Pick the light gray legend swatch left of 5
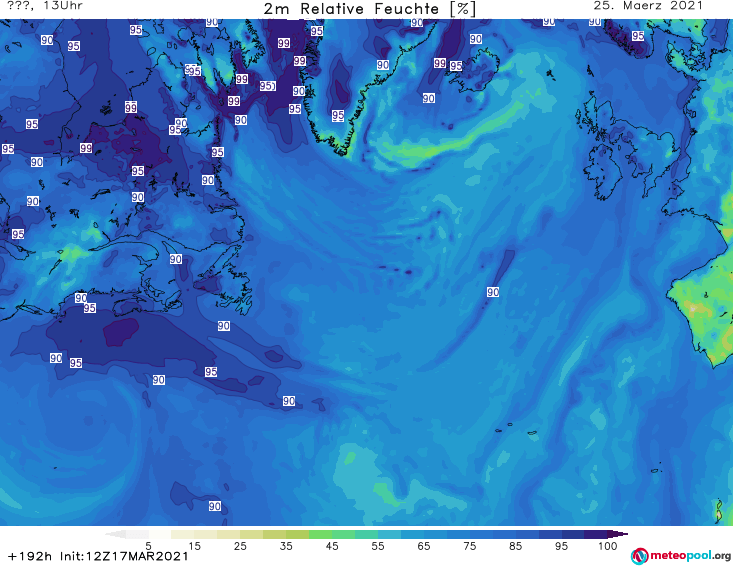This screenshot has height=566, width=733. pos(137,534)
